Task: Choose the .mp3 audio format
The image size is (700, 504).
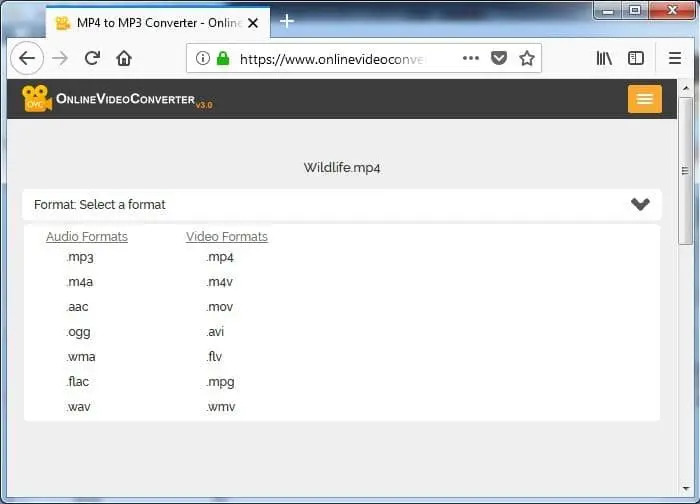Action: point(80,257)
